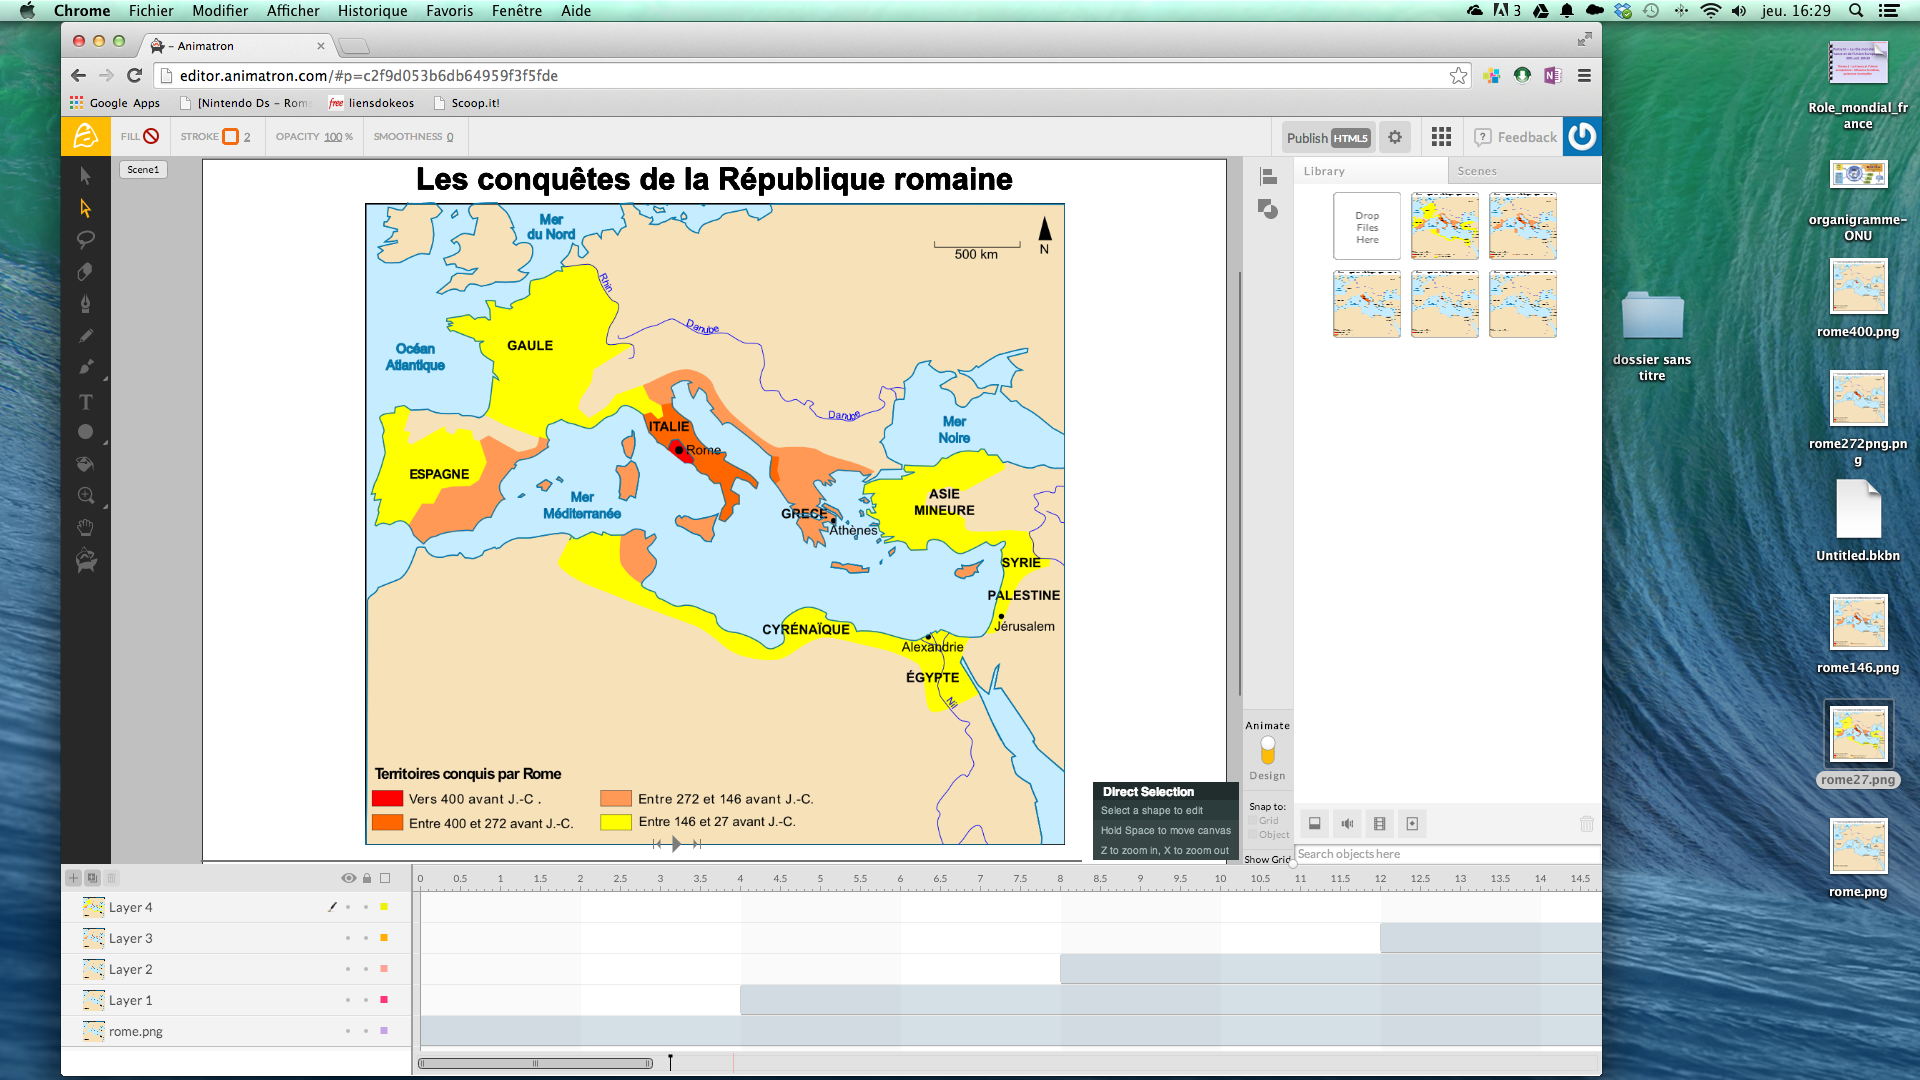Click the Search objects field
Image resolution: width=1920 pixels, height=1080 pixels.
point(1447,854)
